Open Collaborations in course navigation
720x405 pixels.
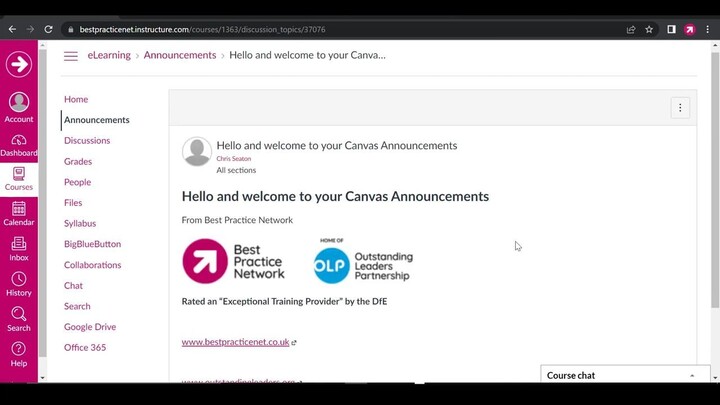pyautogui.click(x=93, y=265)
